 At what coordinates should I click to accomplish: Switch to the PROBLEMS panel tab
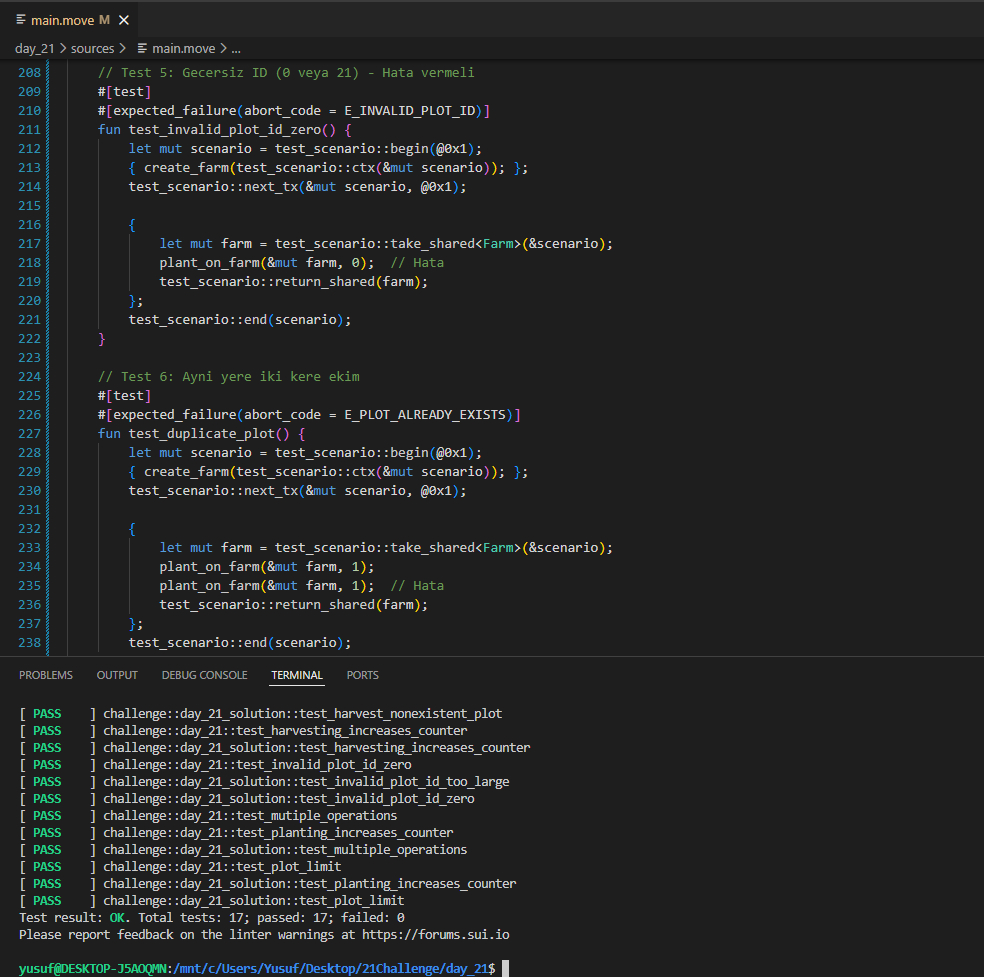46,675
